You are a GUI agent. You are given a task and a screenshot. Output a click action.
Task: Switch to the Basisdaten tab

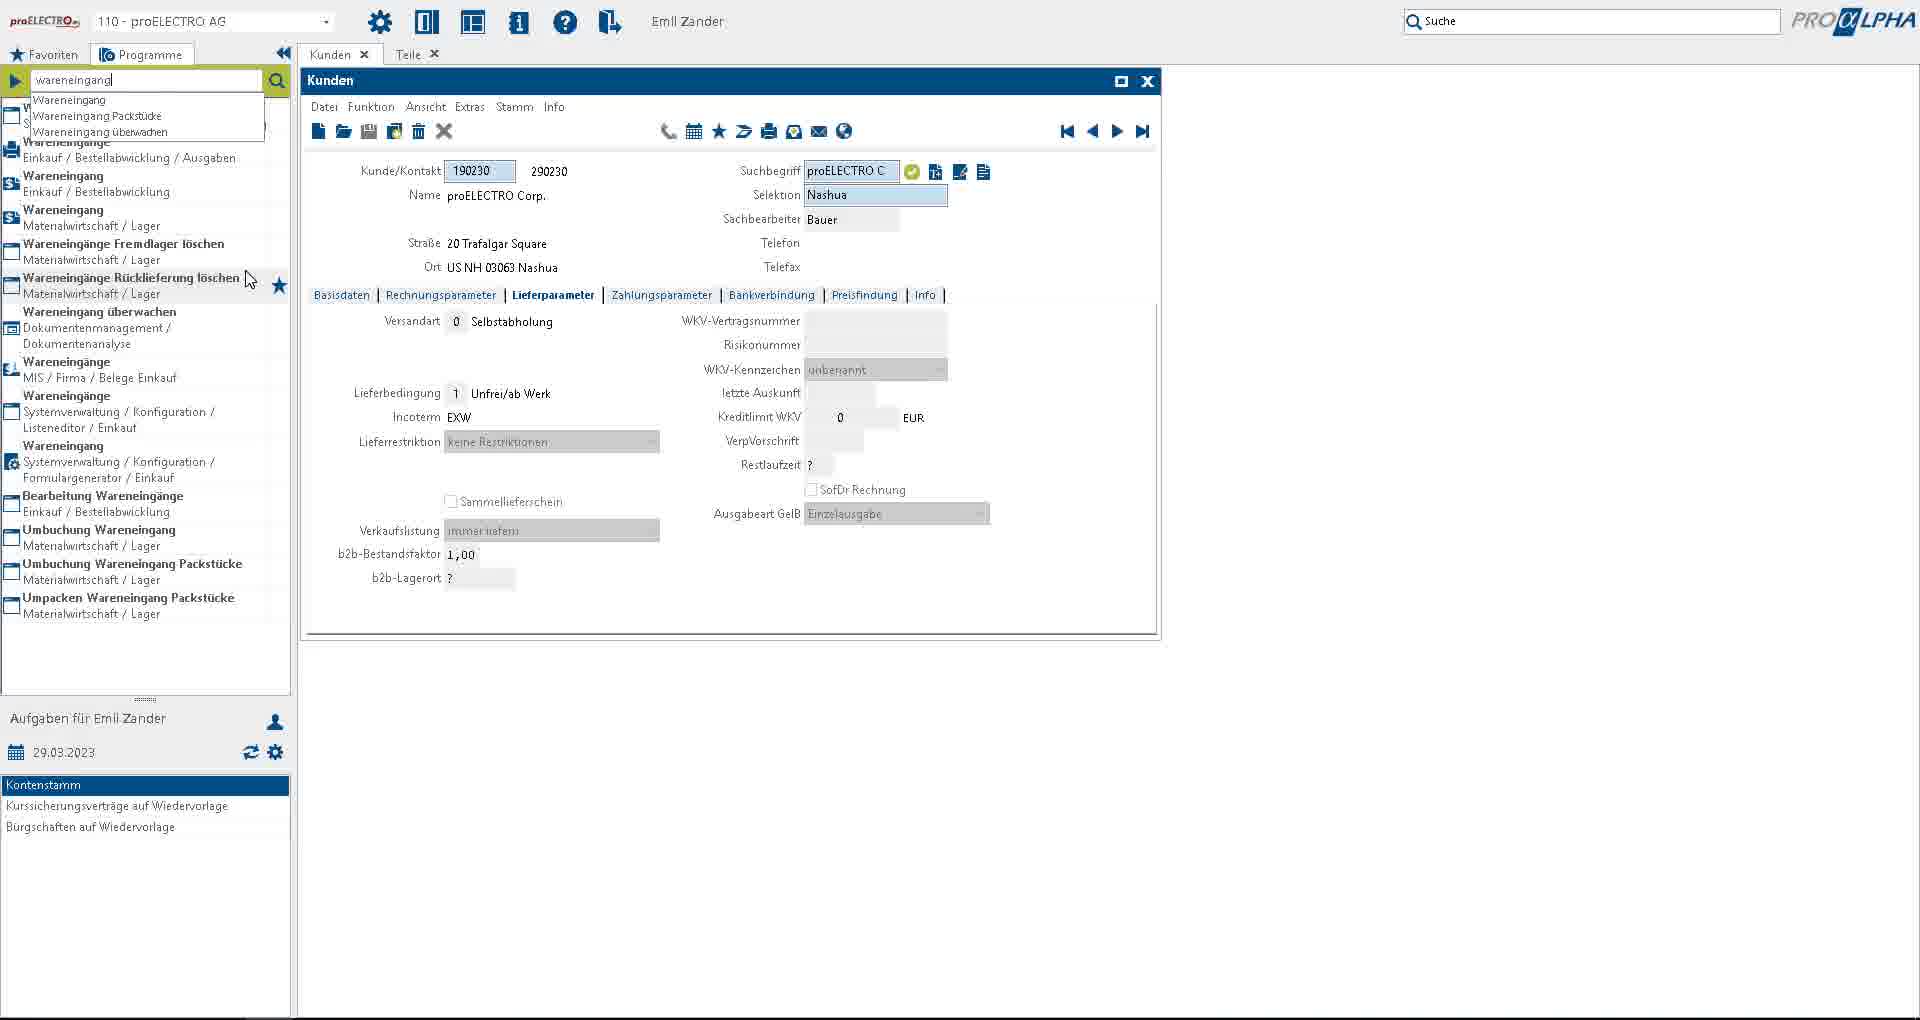click(x=342, y=295)
